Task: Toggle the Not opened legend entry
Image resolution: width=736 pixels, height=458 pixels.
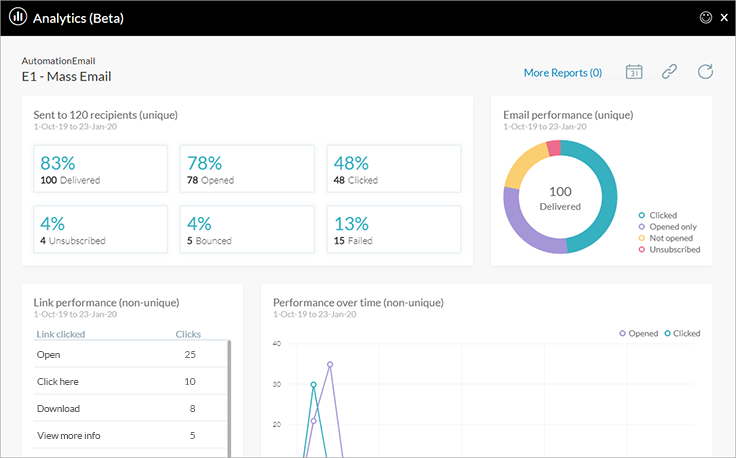Action: (670, 238)
